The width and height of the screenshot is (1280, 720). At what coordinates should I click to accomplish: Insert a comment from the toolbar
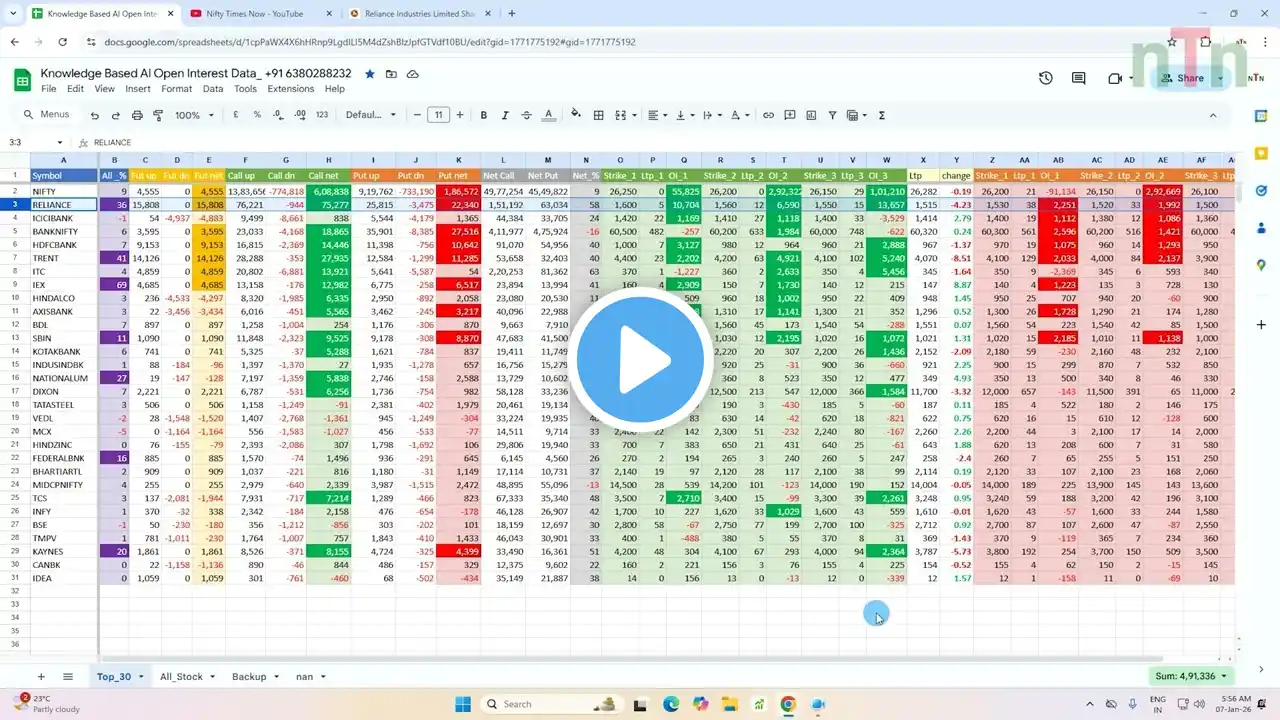(790, 115)
